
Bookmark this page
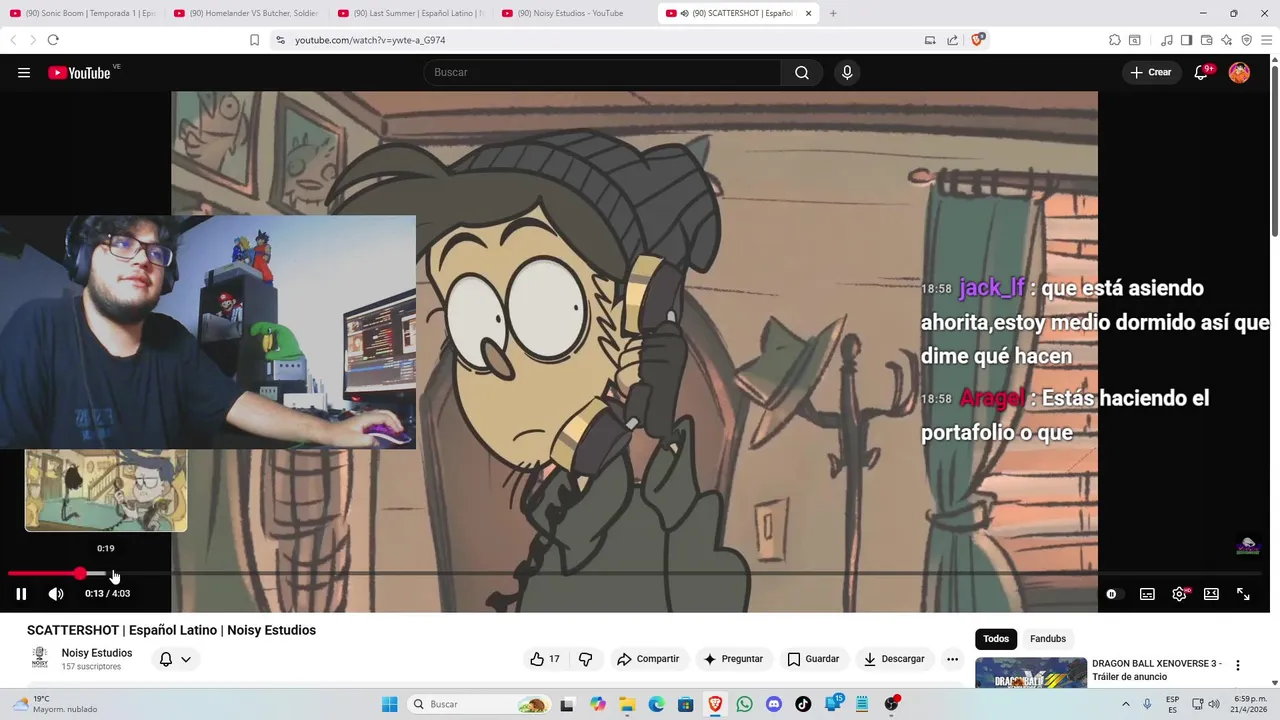coord(254,40)
